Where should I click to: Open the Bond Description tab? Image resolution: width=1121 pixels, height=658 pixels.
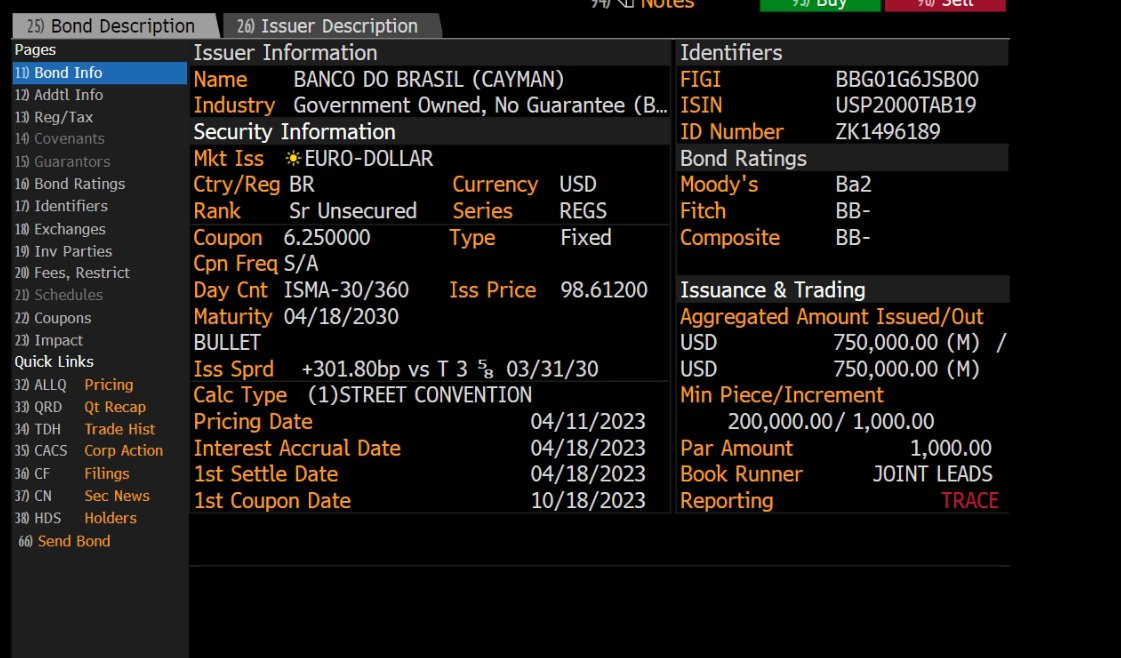click(x=114, y=26)
